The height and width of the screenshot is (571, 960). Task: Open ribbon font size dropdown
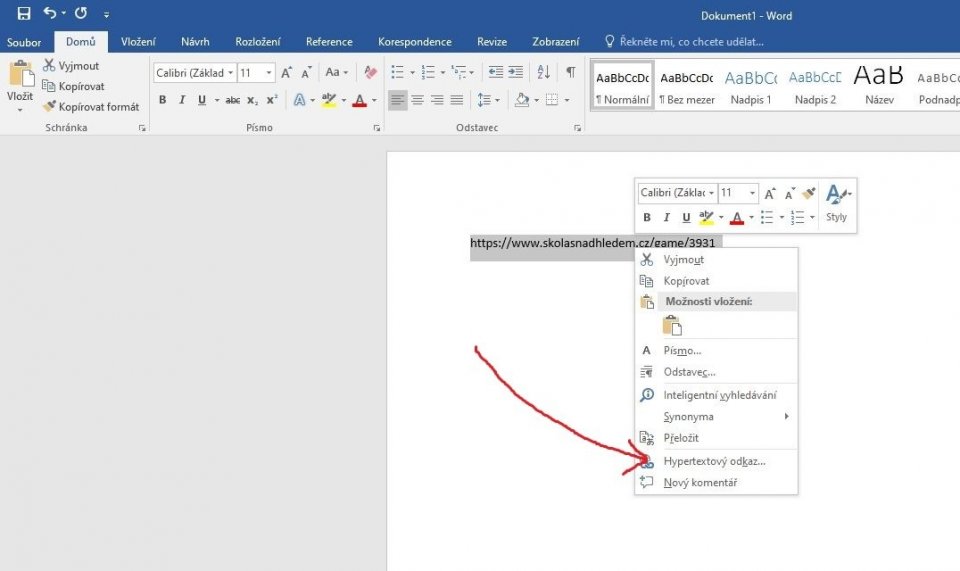(x=268, y=73)
